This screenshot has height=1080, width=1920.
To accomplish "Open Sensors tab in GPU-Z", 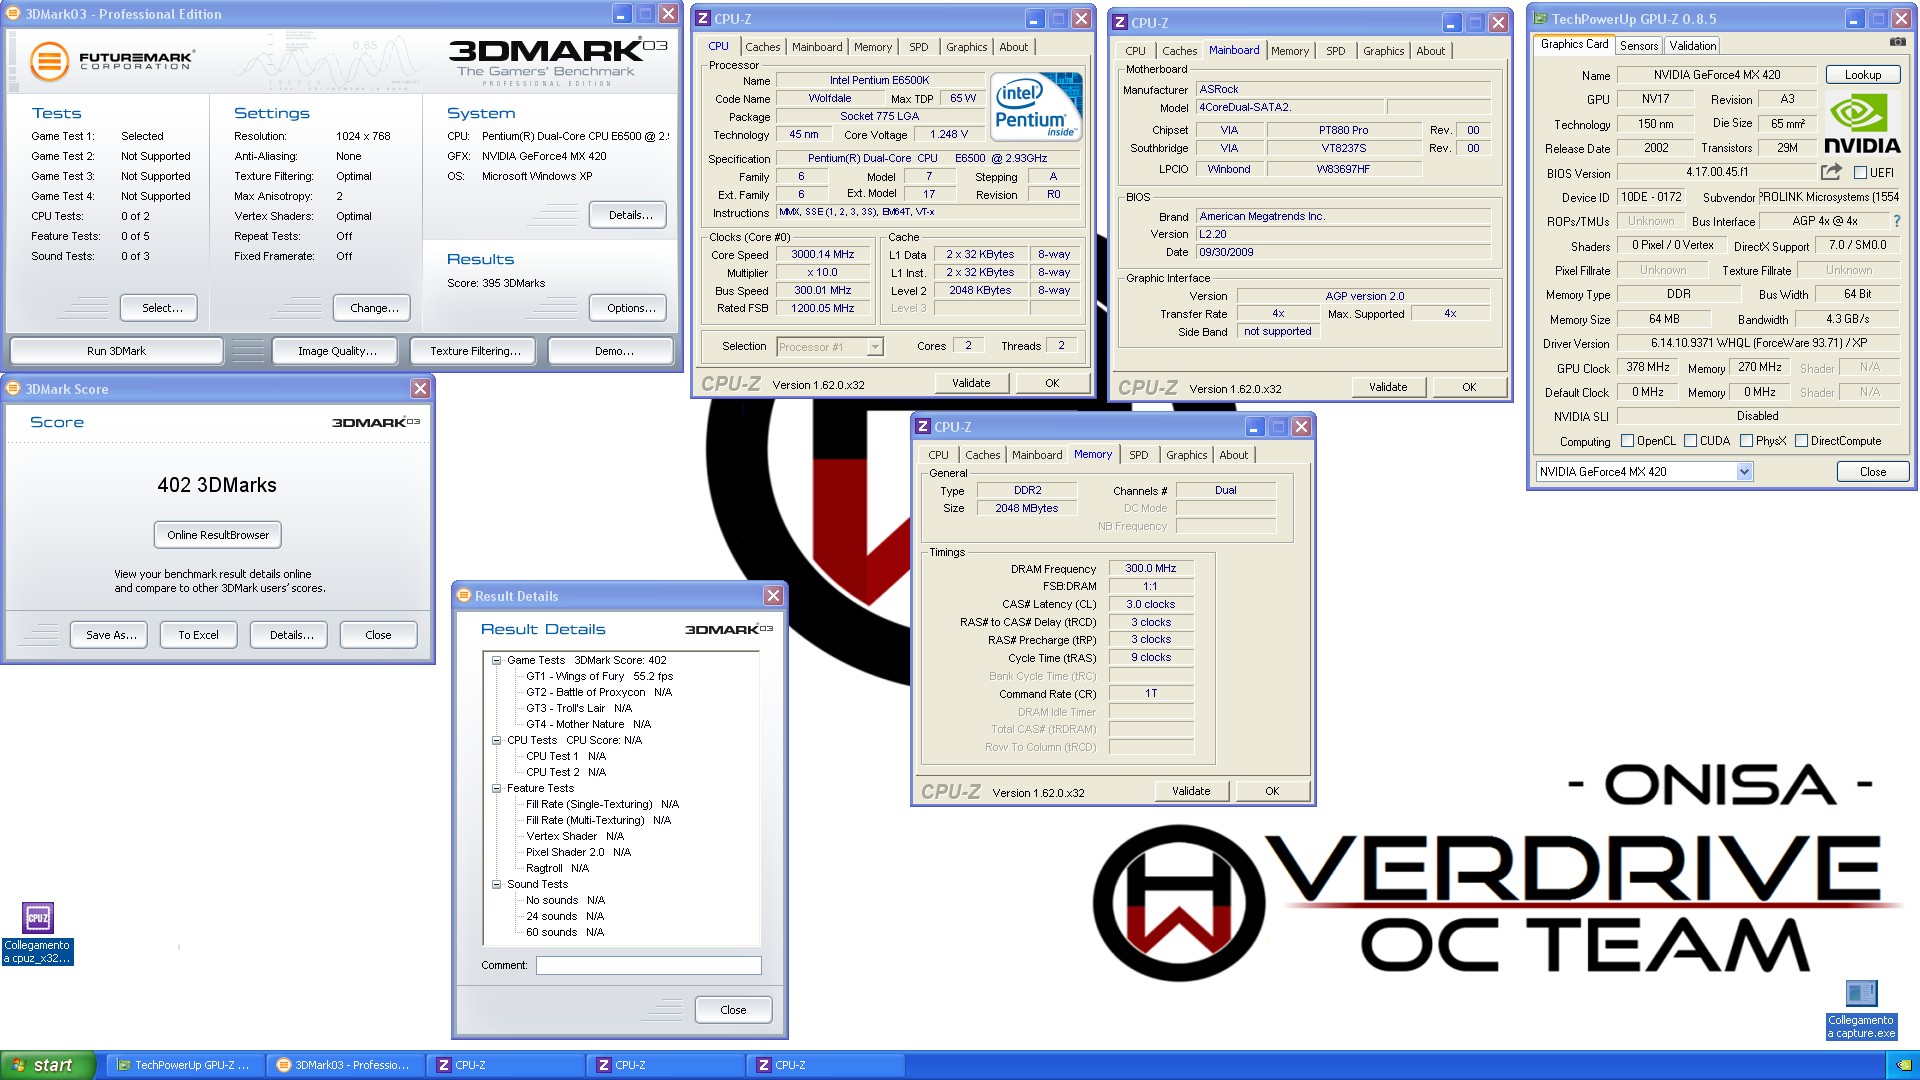I will (x=1639, y=46).
